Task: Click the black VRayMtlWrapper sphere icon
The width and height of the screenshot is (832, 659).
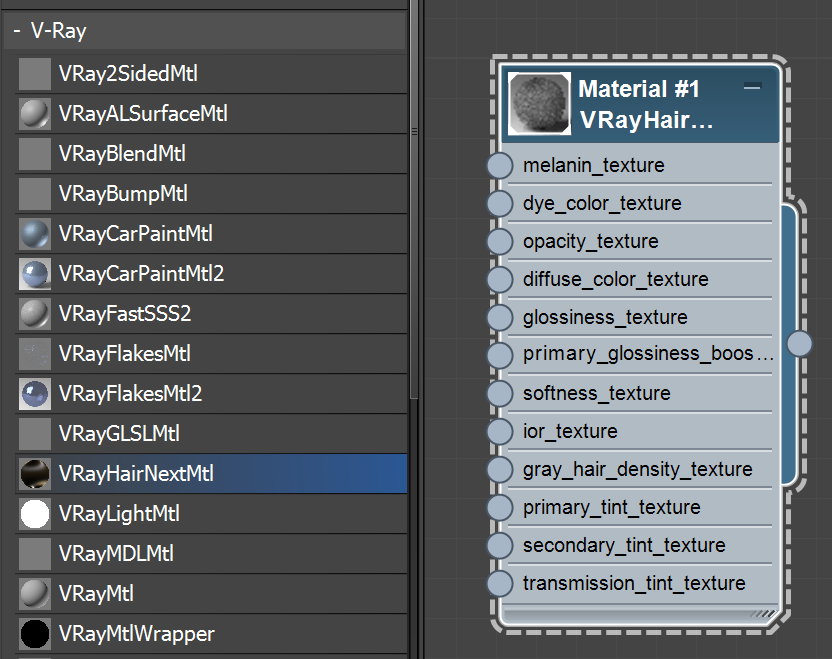Action: [34, 633]
